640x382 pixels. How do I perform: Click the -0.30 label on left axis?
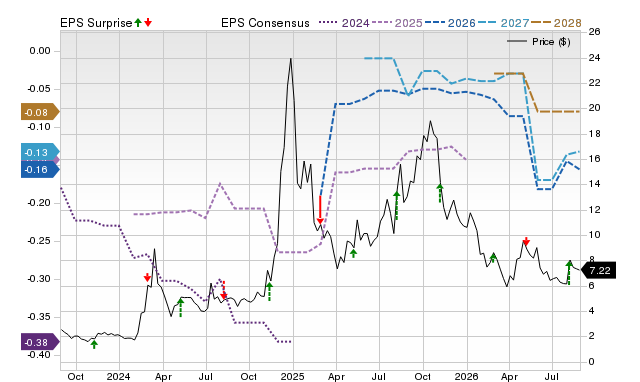point(39,279)
